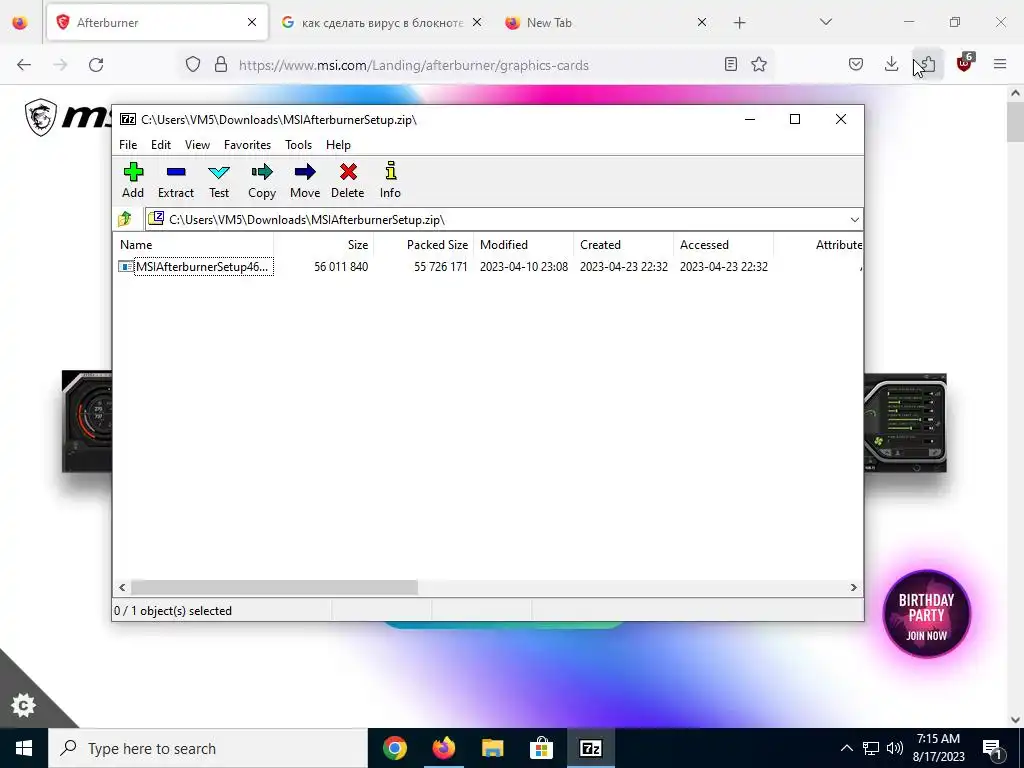Expand the 7-Zip address path dropdown

pos(854,219)
